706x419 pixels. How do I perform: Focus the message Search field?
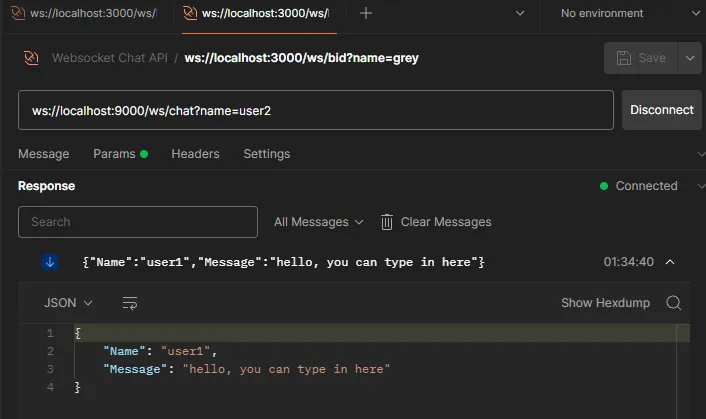(138, 222)
